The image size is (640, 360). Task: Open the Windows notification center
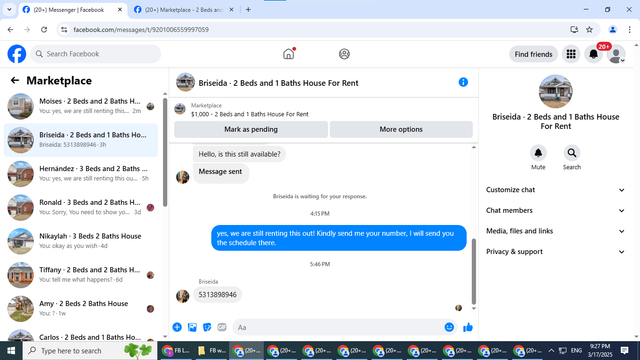pyautogui.click(x=624, y=351)
